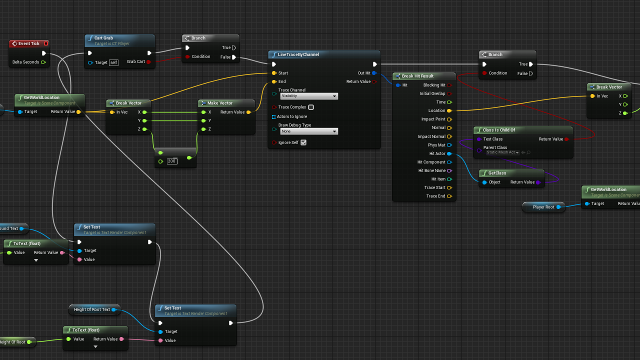Open the Trace Channel dropdown showing Visibility
Image resolution: width=640 pixels, height=360 pixels.
[x=309, y=96]
